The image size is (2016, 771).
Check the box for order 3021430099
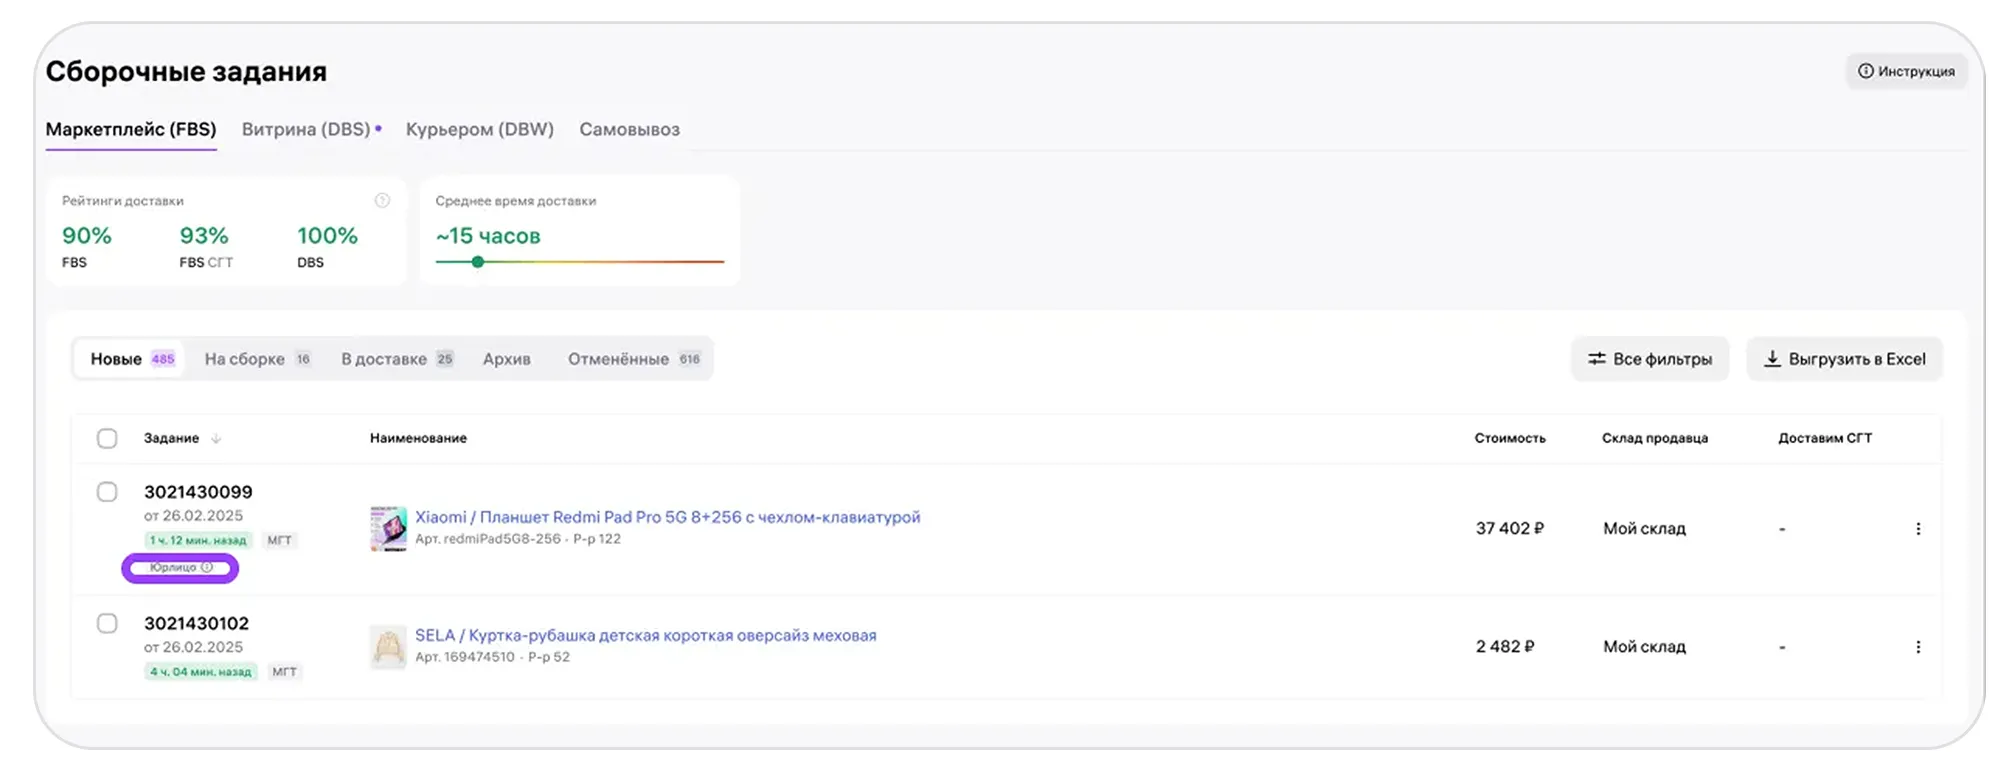tap(107, 492)
